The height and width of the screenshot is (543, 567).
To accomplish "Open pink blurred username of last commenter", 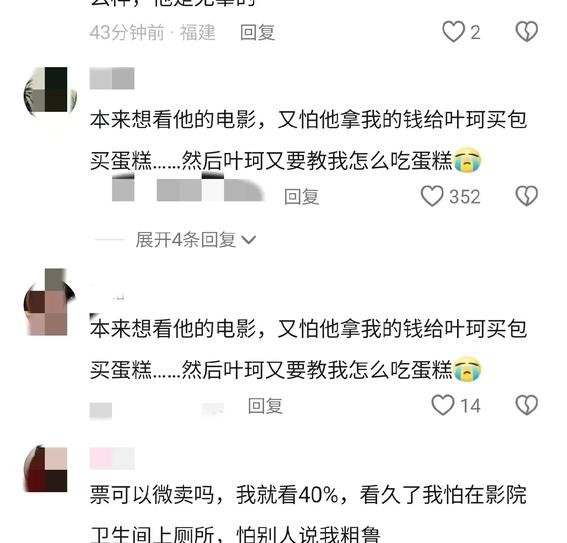I will (112, 458).
